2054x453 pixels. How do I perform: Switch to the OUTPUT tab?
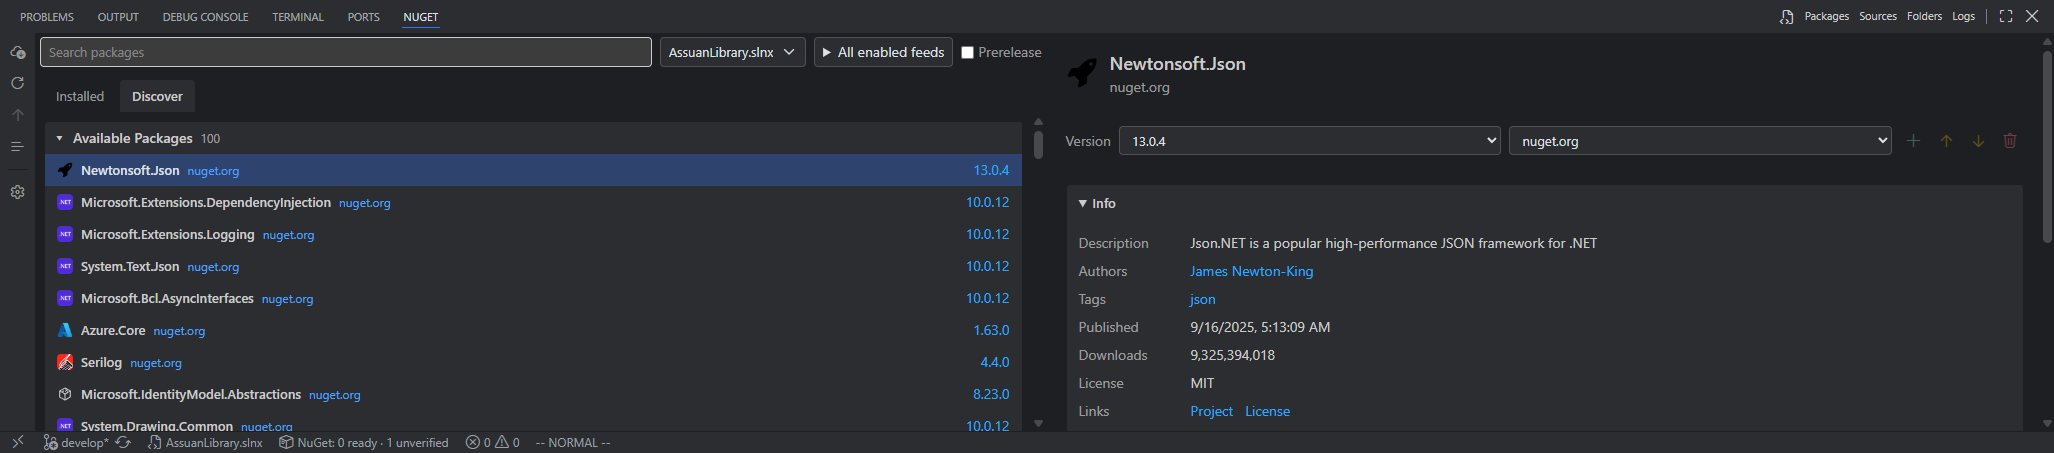(118, 17)
